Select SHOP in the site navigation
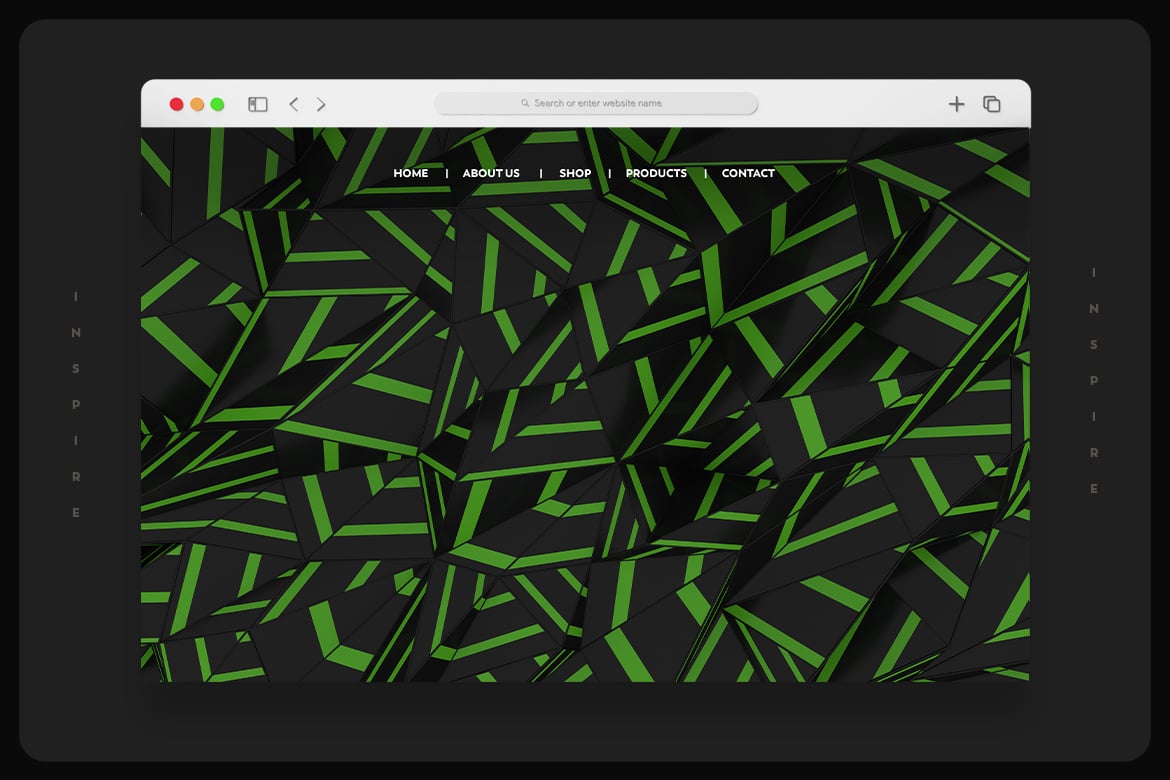The image size is (1170, 780). coord(575,173)
